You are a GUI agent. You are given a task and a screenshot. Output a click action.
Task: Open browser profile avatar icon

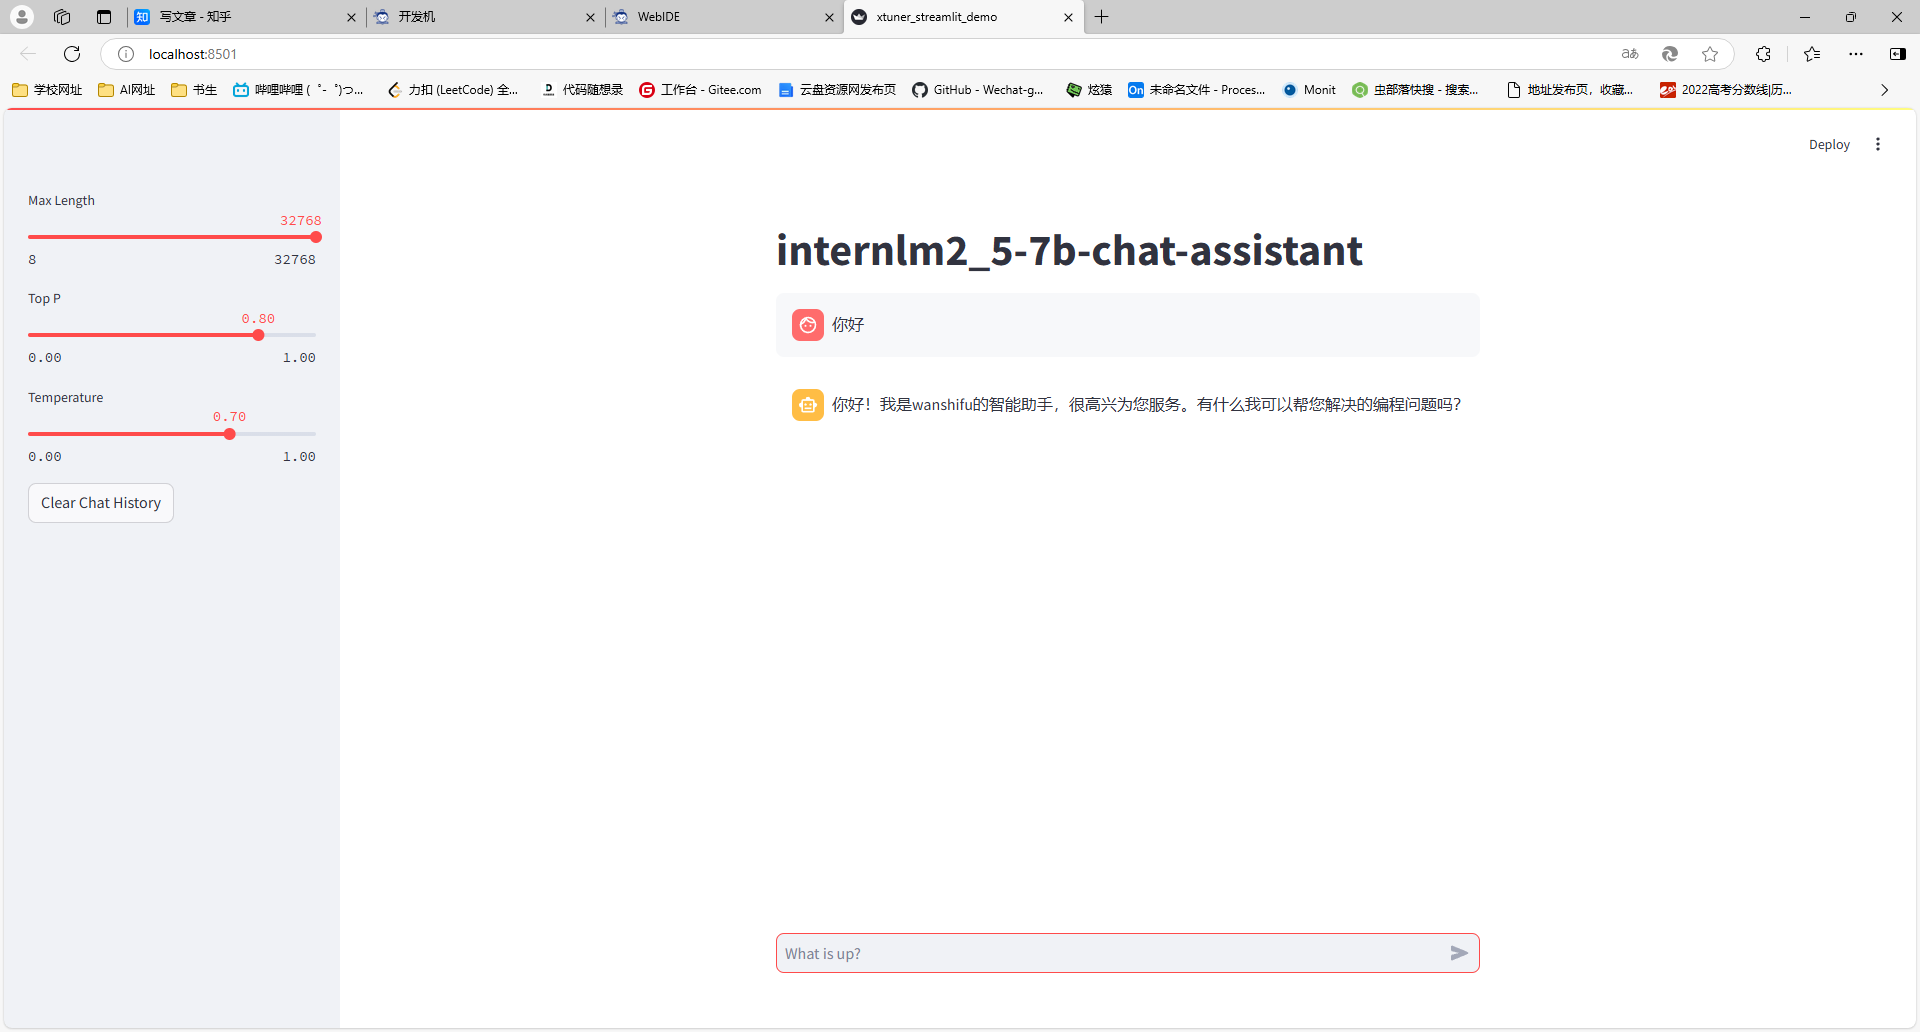[x=22, y=17]
